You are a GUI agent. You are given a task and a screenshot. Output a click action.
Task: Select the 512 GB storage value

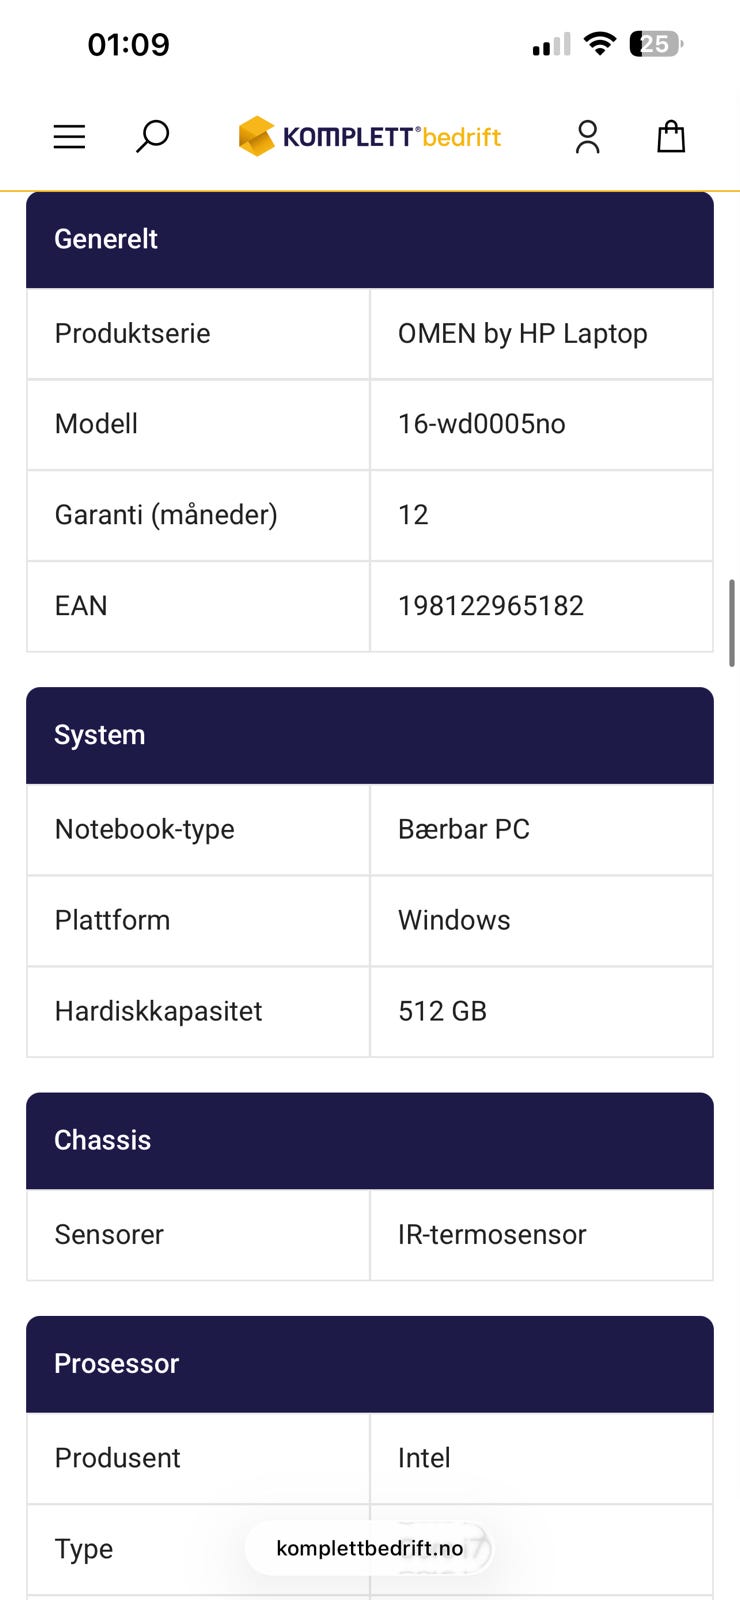pos(443,1011)
